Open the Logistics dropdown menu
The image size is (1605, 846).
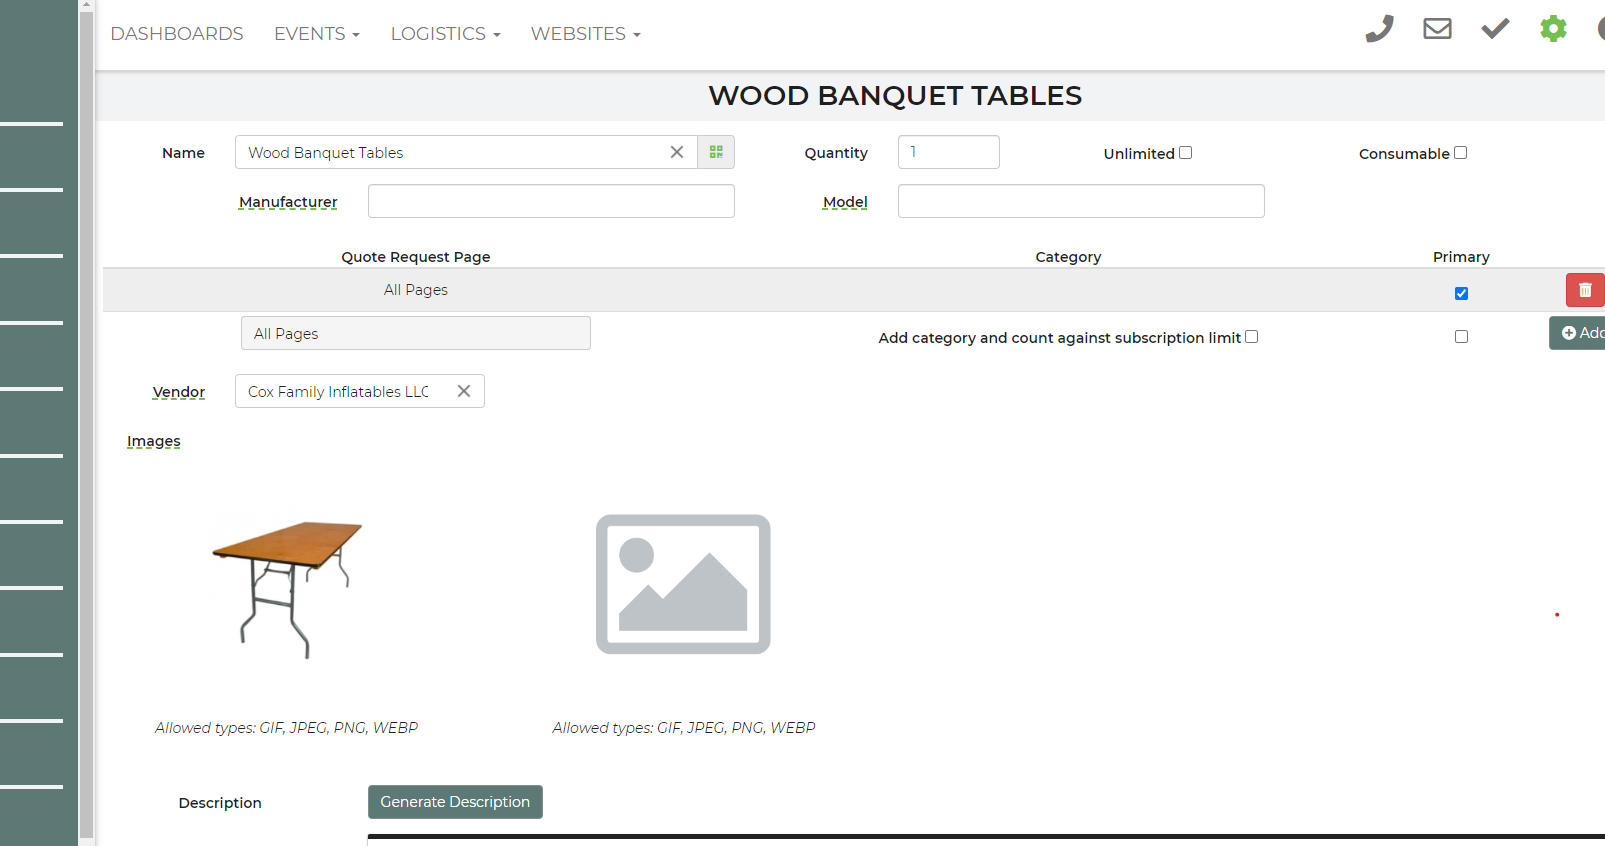(x=445, y=34)
